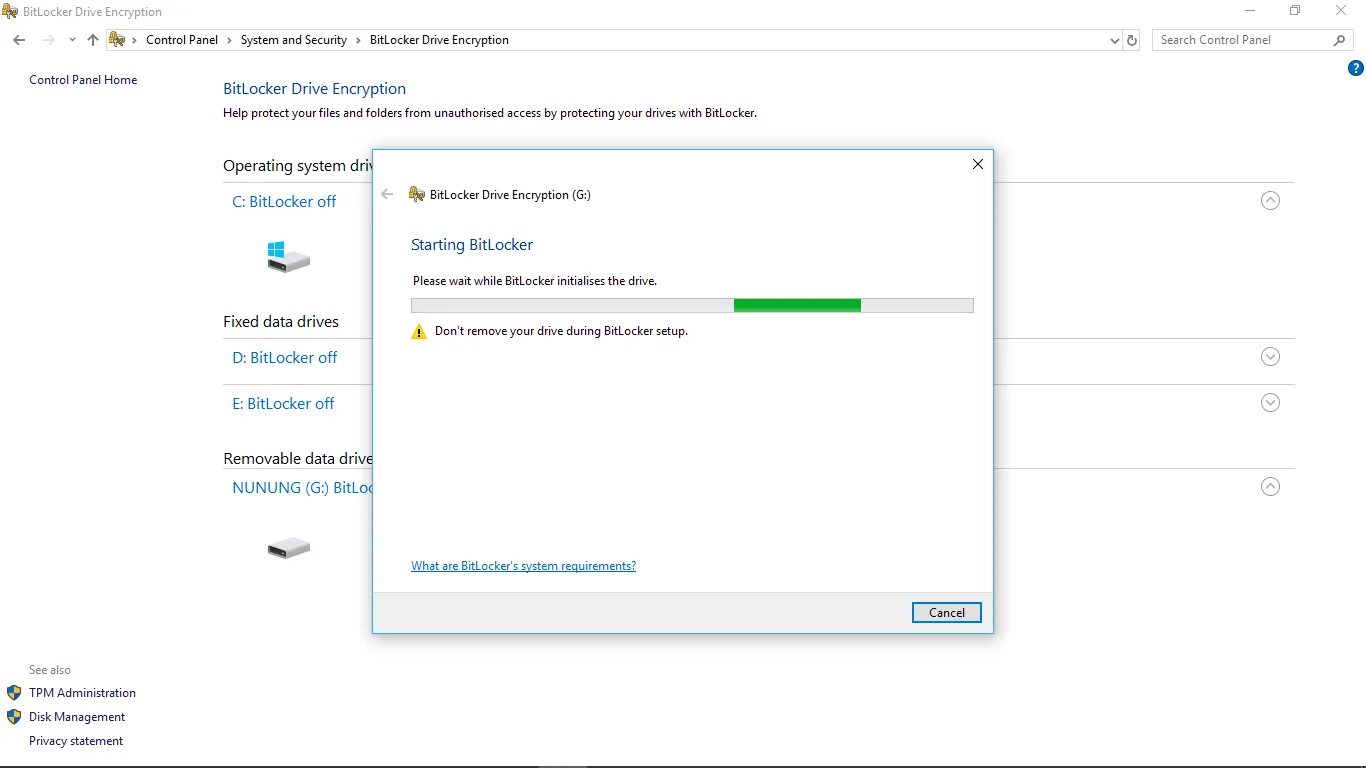Viewport: 1366px width, 768px height.
Task: Click the Back arrow in the address bar
Action: 19,40
